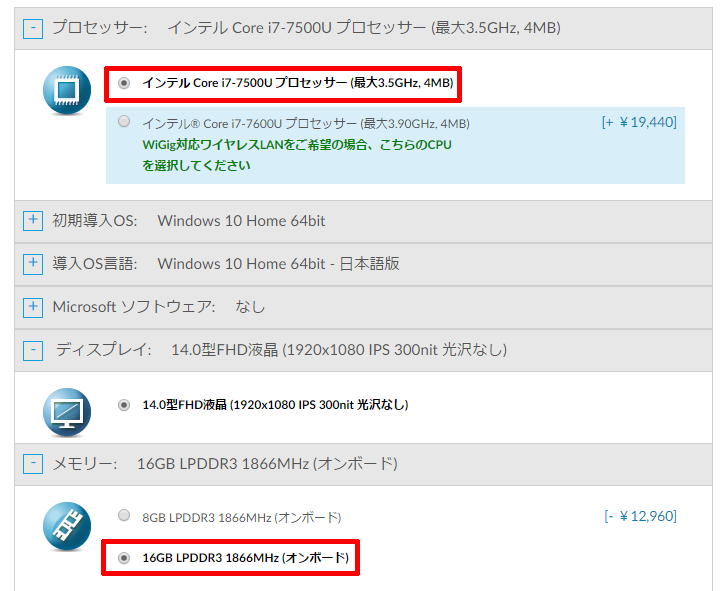Click the memory module icon
Image resolution: width=726 pixels, height=591 pixels.
[x=67, y=526]
